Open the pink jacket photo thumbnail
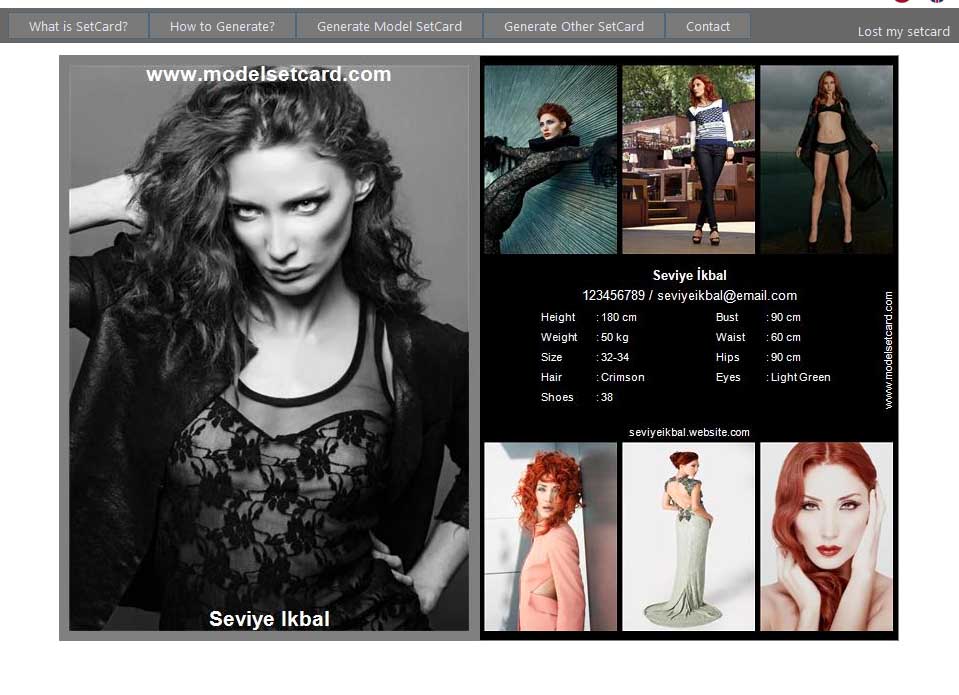 (550, 536)
